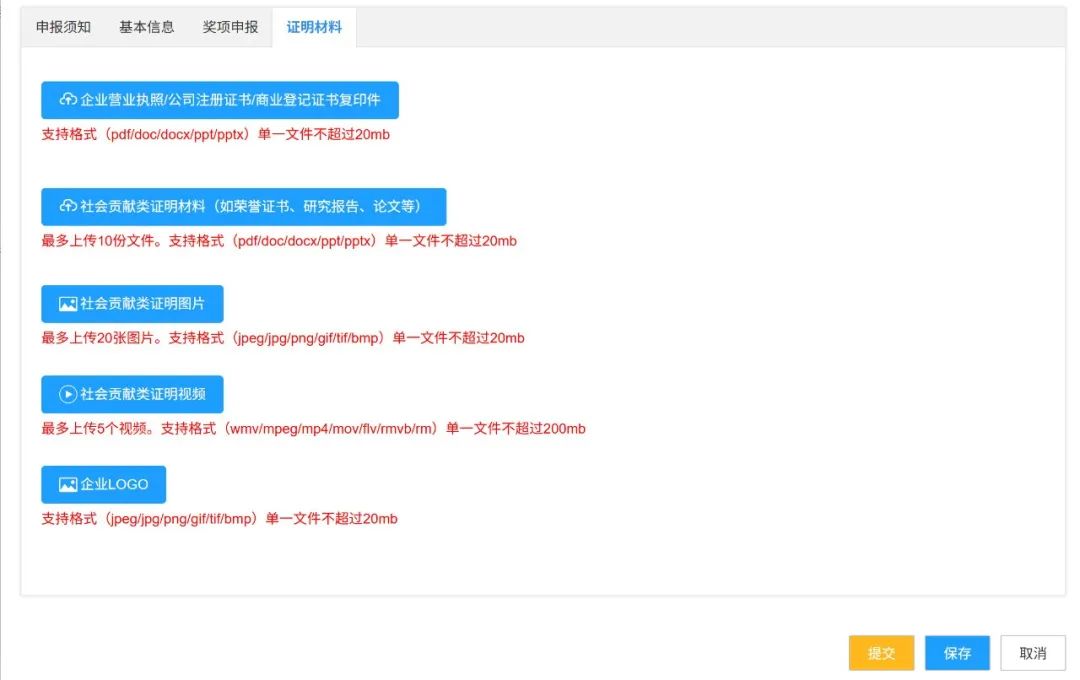Screen dimensions: 1080x680
Task: Upload 社会贡献类证明材料 documents
Action: point(244,207)
